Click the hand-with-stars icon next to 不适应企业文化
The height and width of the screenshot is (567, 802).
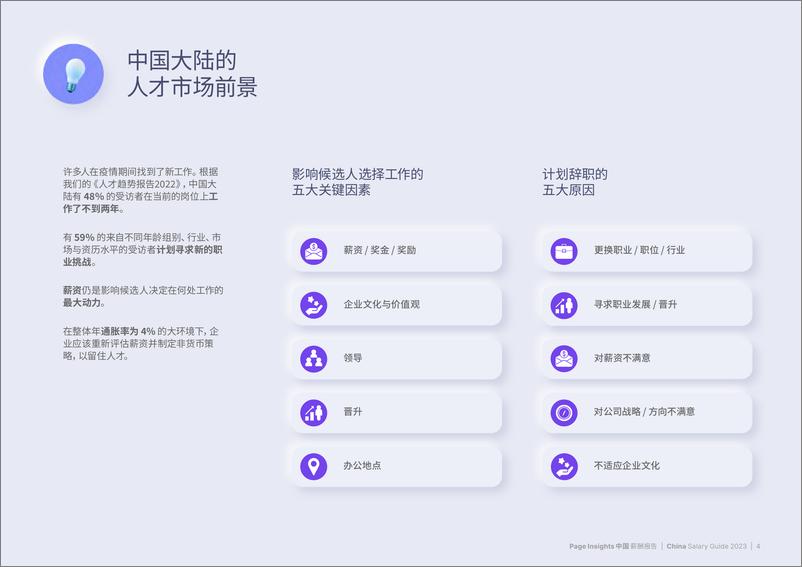click(564, 466)
